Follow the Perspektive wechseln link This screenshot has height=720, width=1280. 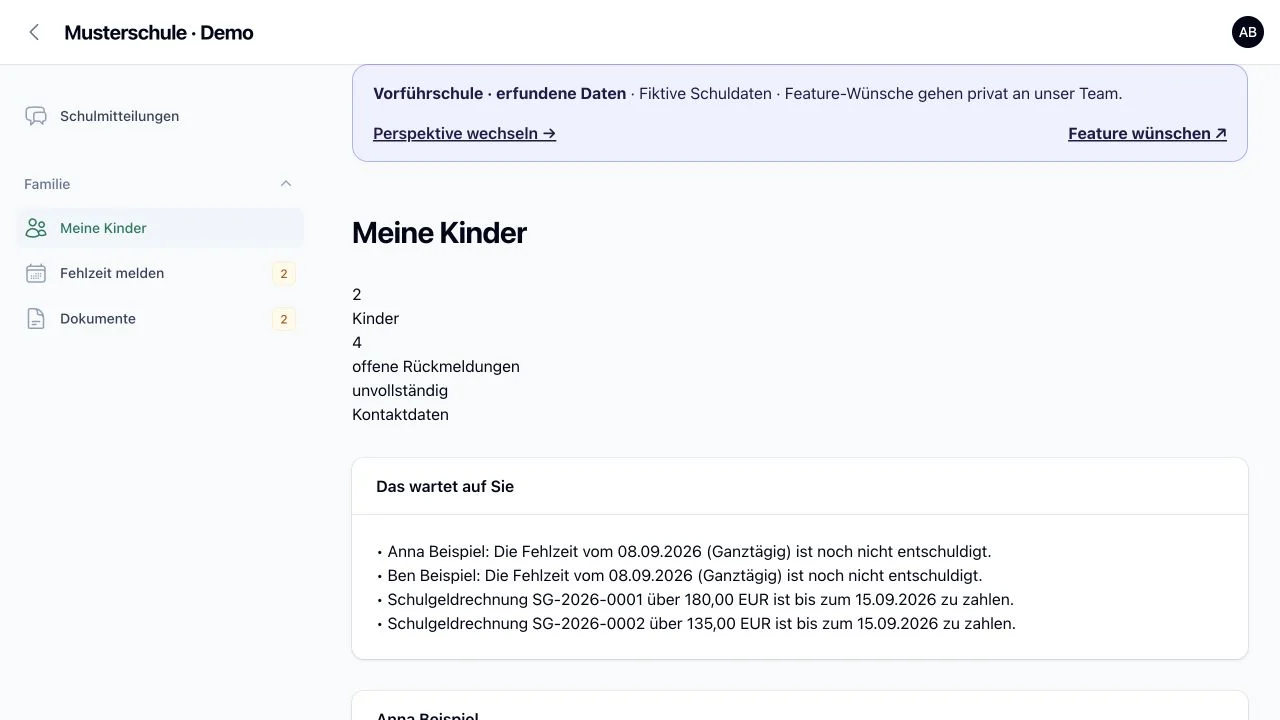tap(464, 133)
